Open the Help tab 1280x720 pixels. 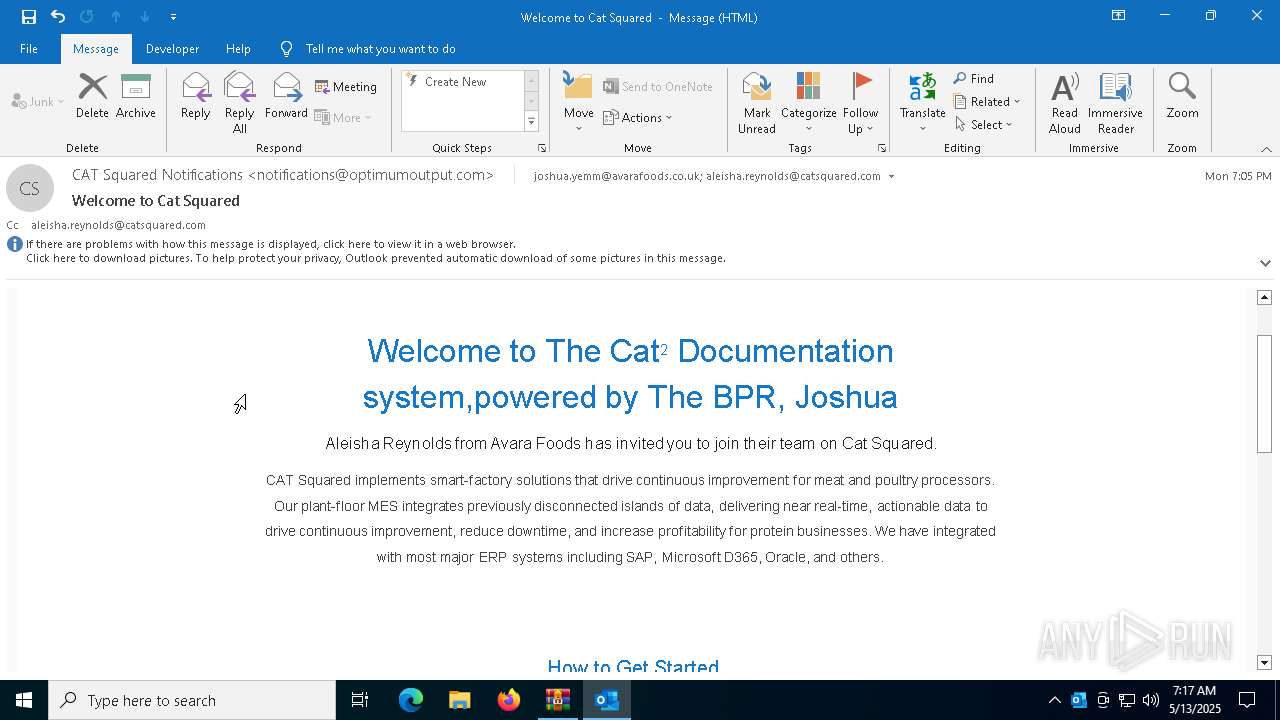click(x=238, y=49)
